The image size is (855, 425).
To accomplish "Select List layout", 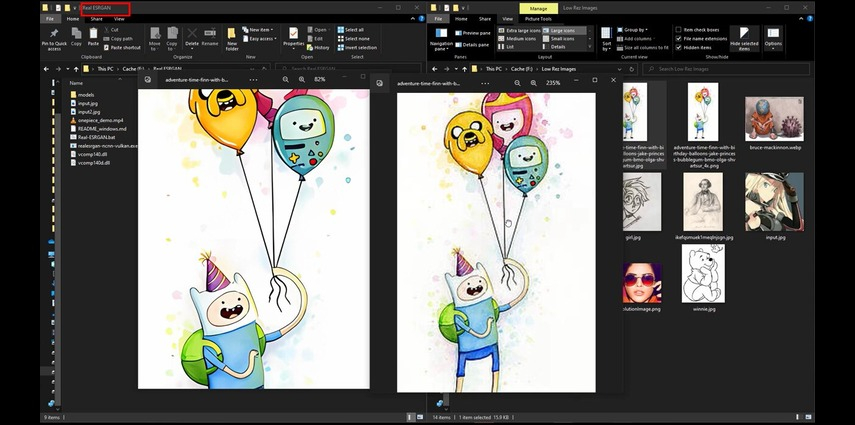I will pos(505,47).
